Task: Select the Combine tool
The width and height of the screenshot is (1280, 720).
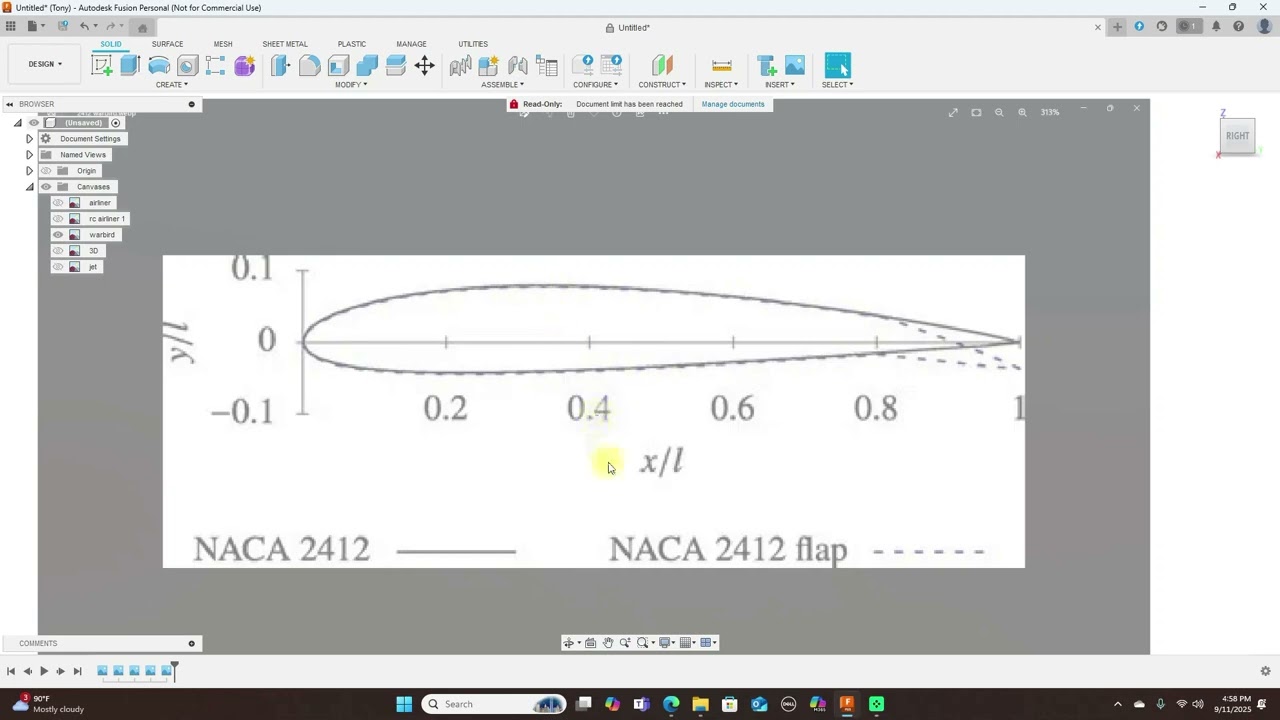Action: pyautogui.click(x=367, y=66)
